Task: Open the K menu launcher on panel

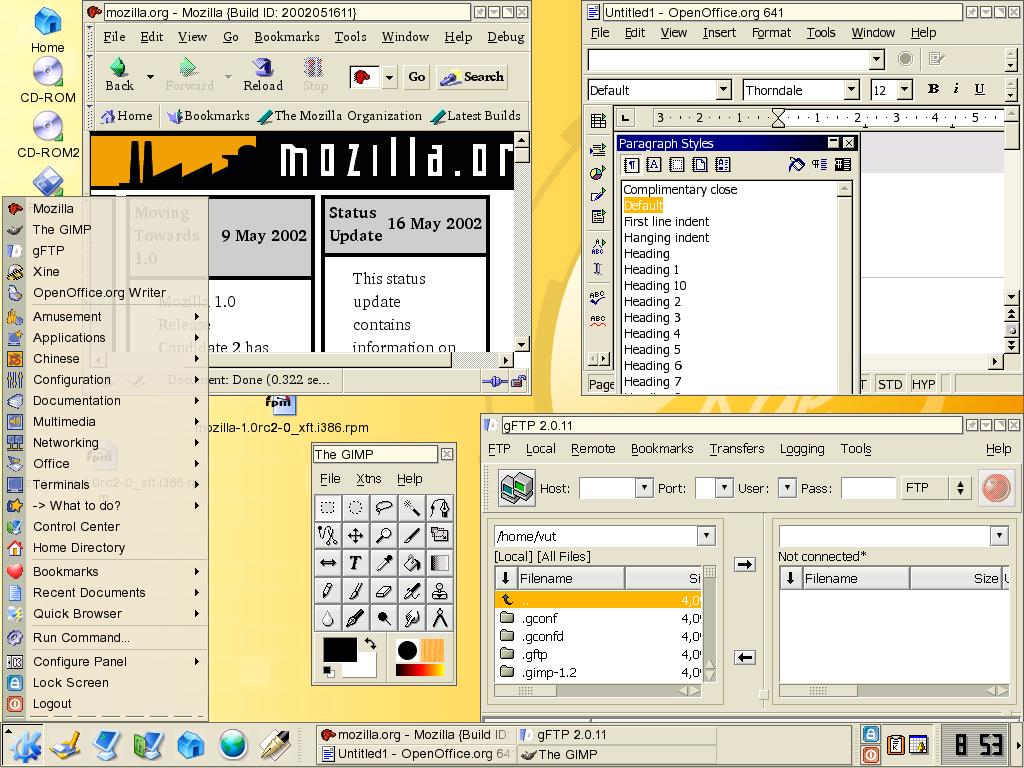Action: (x=24, y=744)
